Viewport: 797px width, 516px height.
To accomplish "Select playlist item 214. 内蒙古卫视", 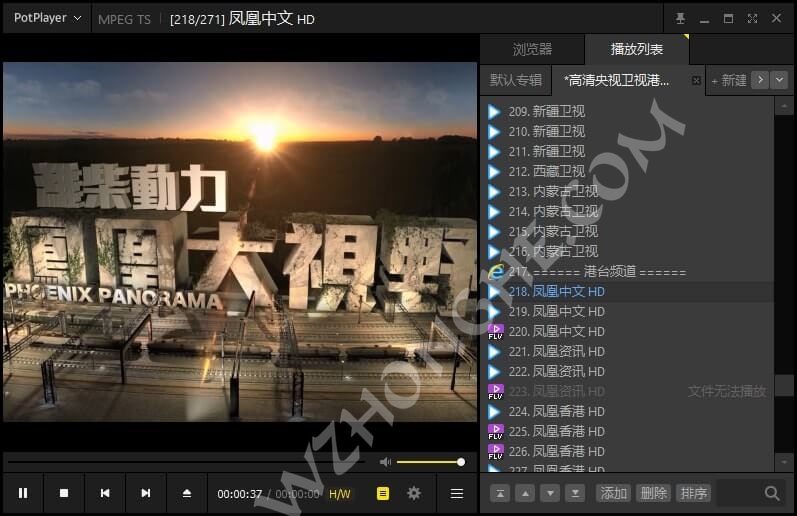I will (629, 211).
